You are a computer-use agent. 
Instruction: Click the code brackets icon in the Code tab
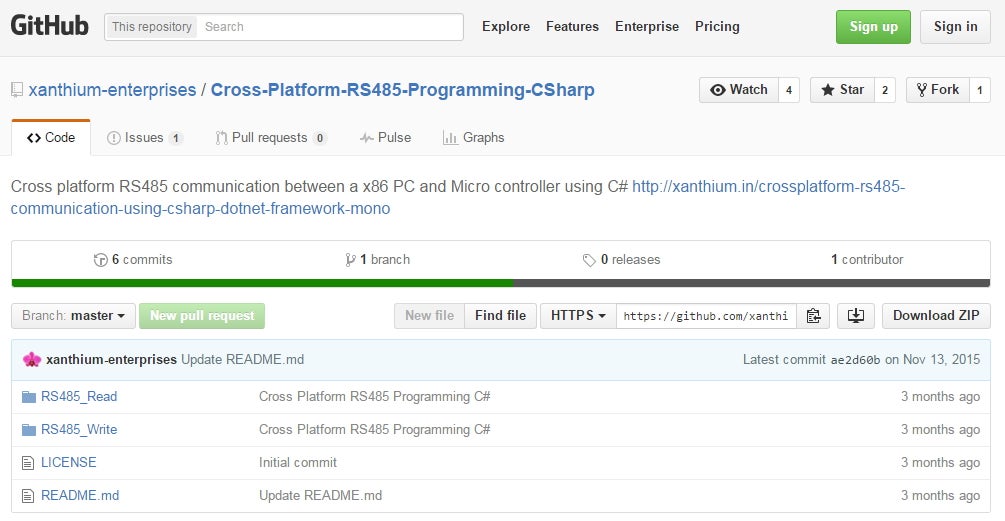(34, 138)
